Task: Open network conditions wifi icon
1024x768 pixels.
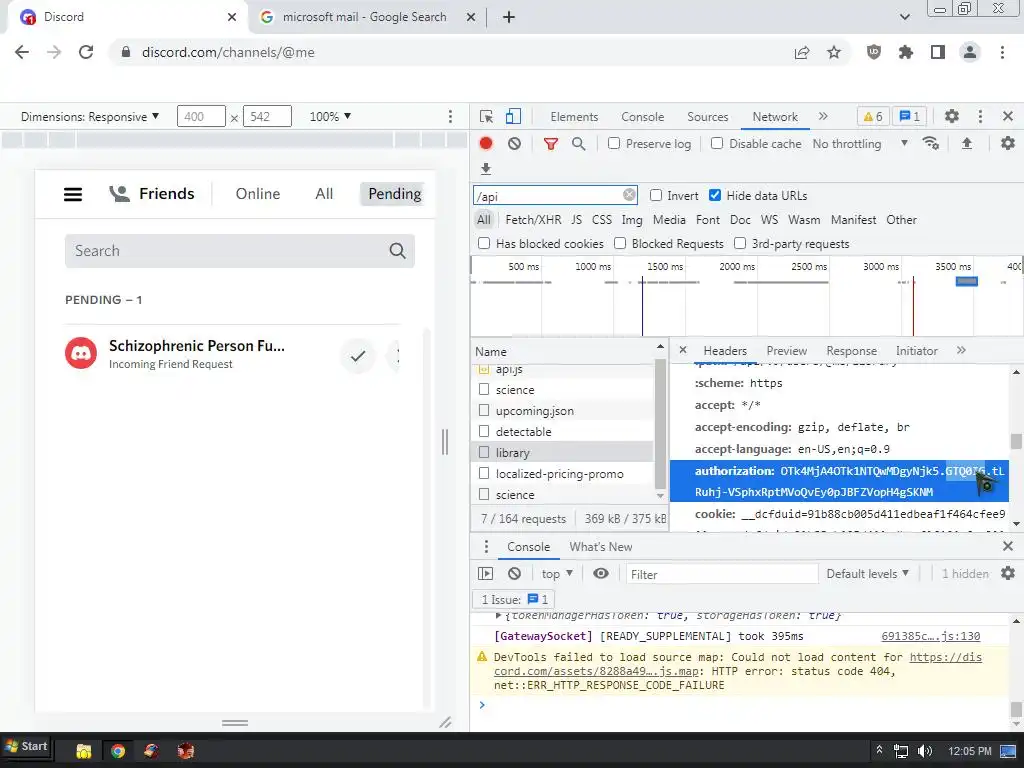Action: 931,143
